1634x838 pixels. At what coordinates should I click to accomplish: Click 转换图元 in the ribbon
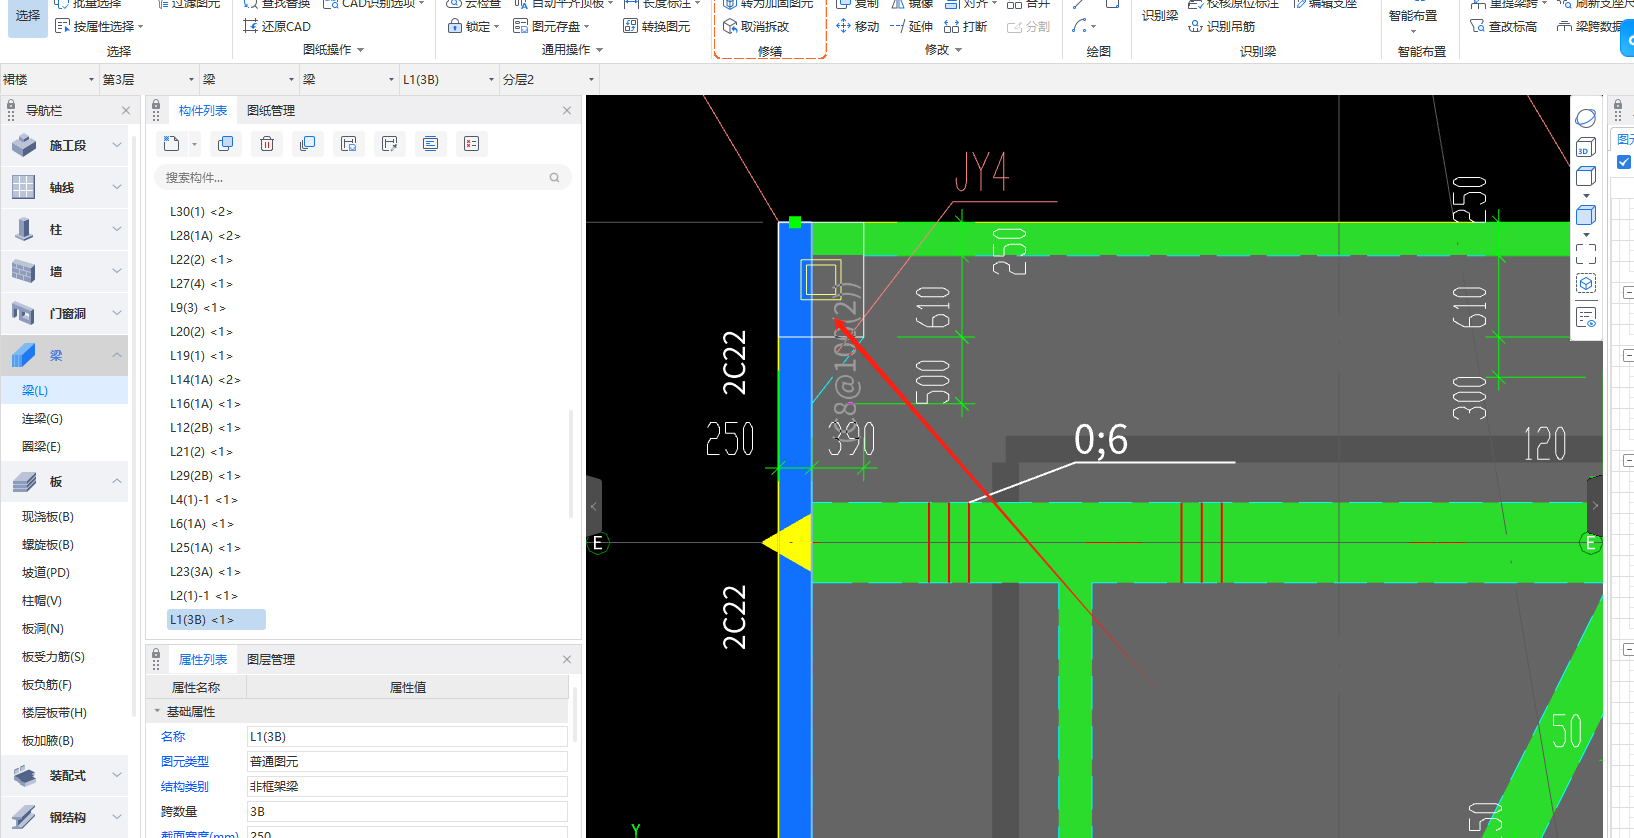pyautogui.click(x=656, y=26)
